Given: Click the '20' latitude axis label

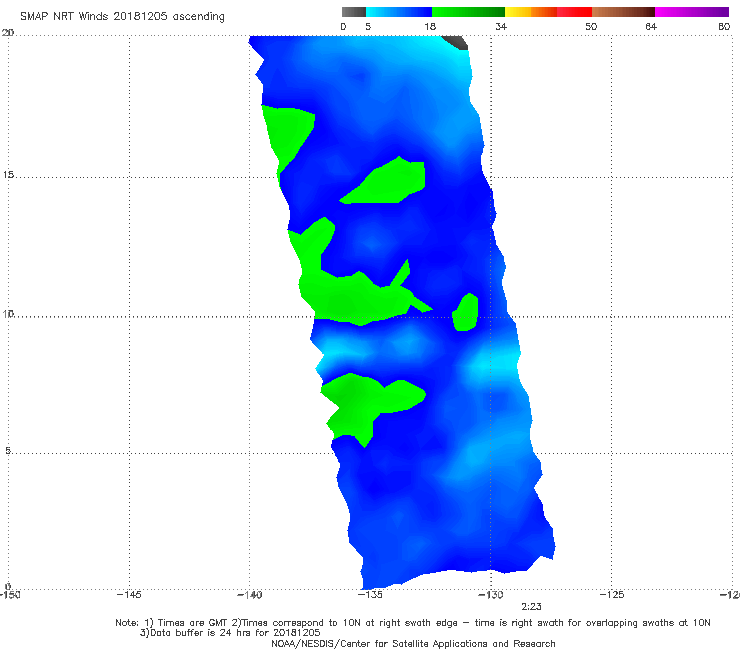Looking at the screenshot, I should (8, 33).
